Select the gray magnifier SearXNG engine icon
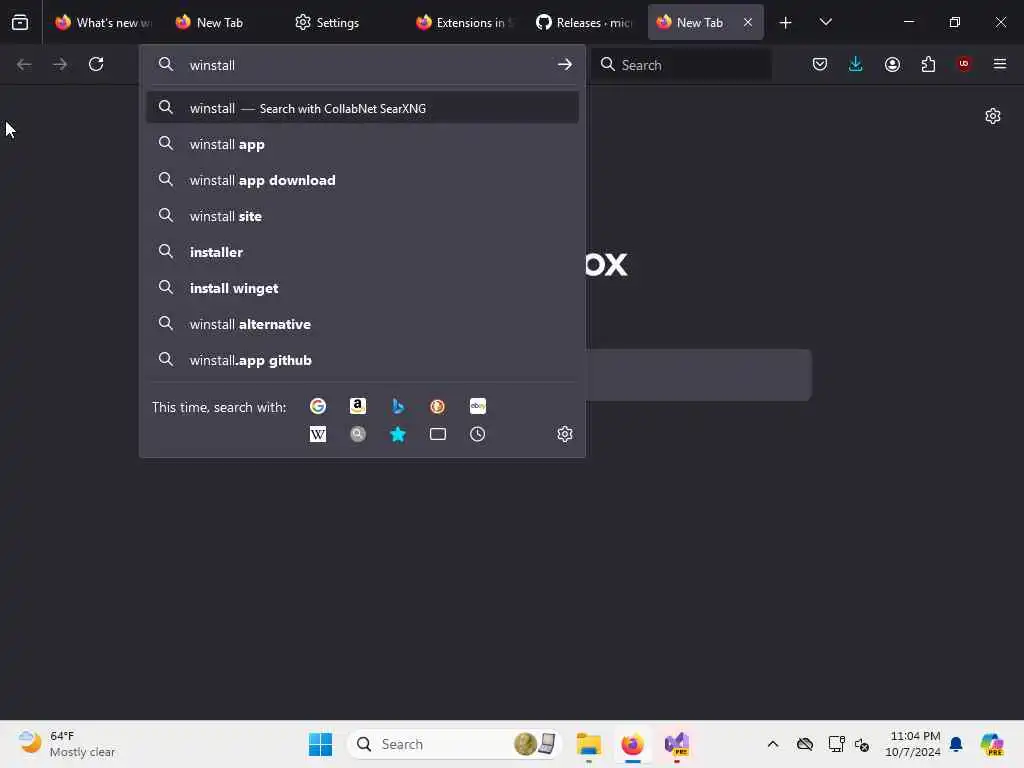 click(x=358, y=434)
